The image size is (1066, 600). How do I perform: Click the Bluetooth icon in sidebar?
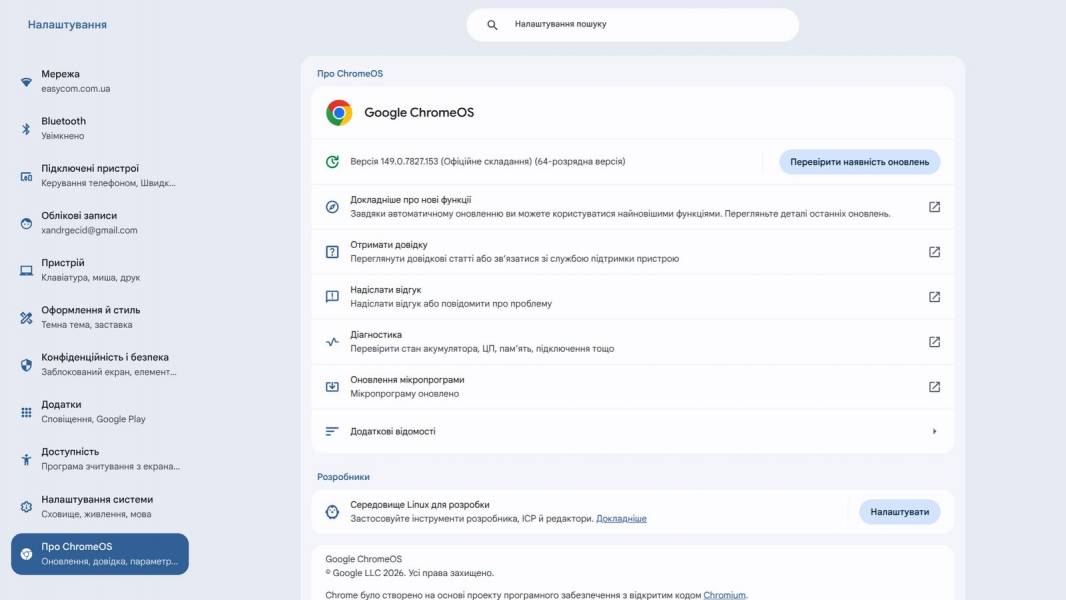[26, 129]
